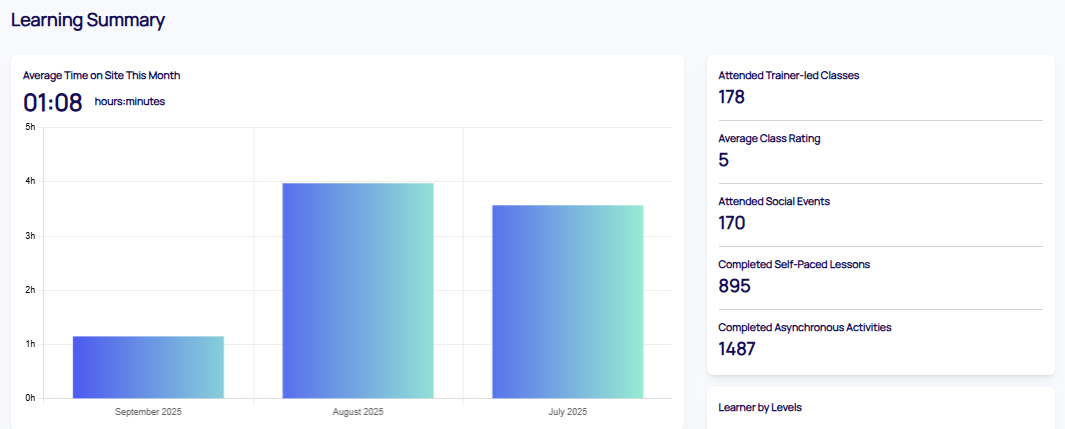
Task: Click the September 2025 bar in chart
Action: click(x=148, y=367)
